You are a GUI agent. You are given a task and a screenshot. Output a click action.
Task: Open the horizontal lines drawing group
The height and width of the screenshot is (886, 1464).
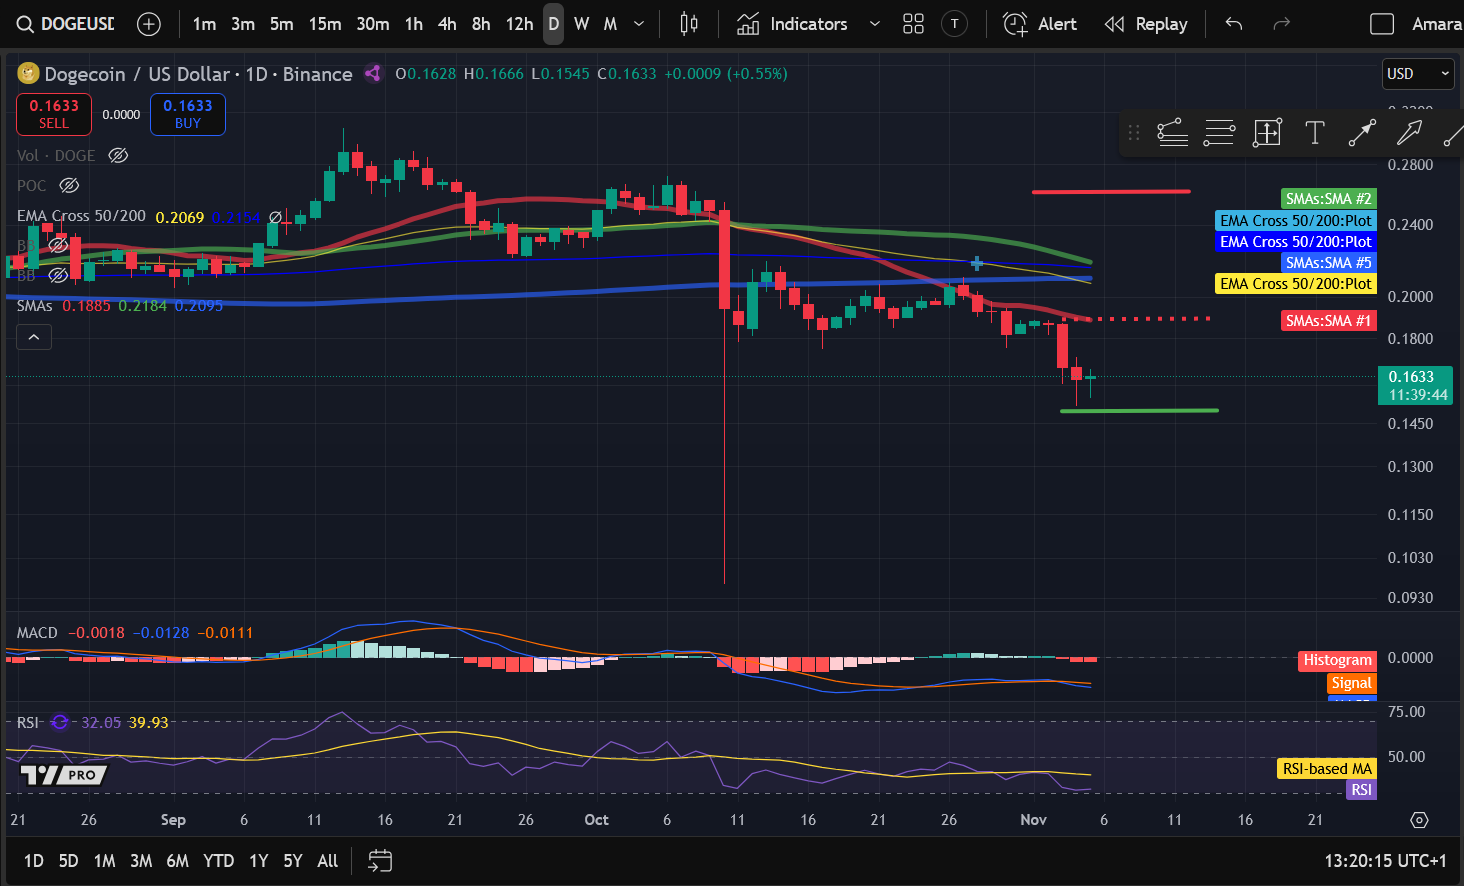tap(1219, 132)
